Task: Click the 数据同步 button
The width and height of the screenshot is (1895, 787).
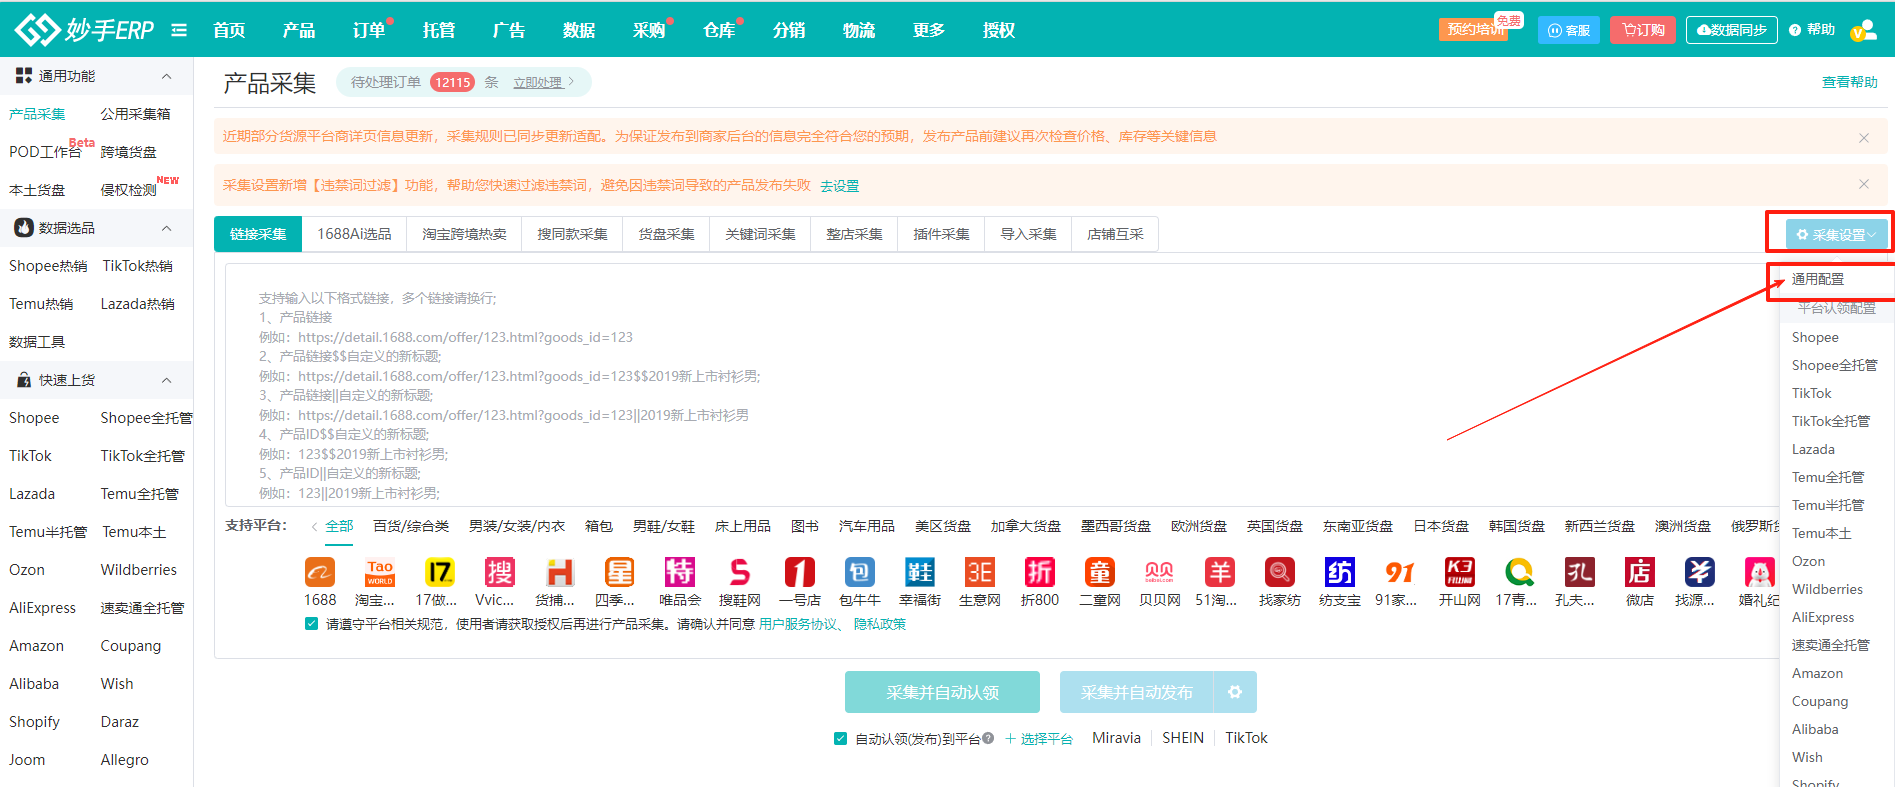Action: tap(1732, 30)
